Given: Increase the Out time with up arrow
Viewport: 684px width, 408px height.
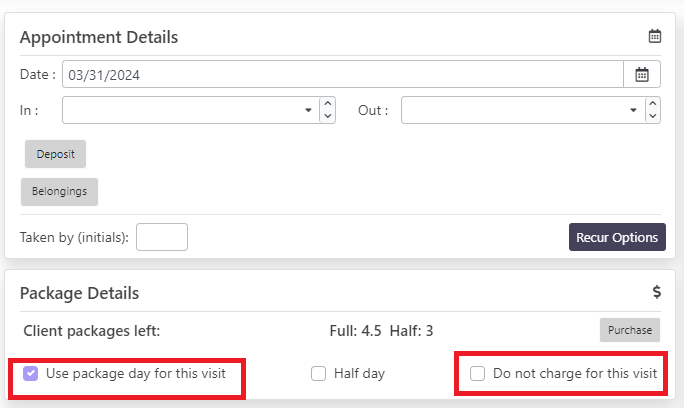Looking at the screenshot, I should (x=653, y=103).
